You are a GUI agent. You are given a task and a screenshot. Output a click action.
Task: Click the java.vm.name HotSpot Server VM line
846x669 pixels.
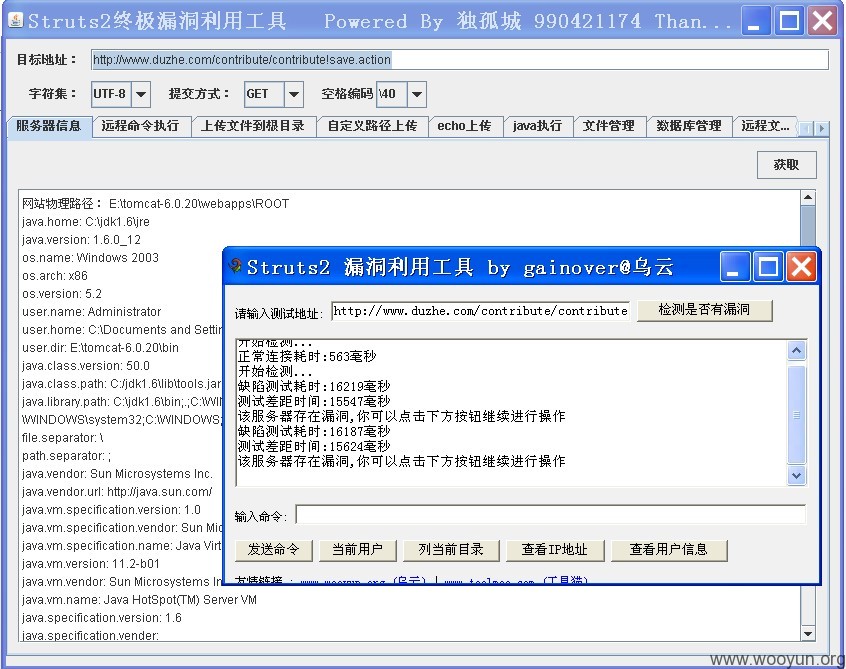click(139, 600)
